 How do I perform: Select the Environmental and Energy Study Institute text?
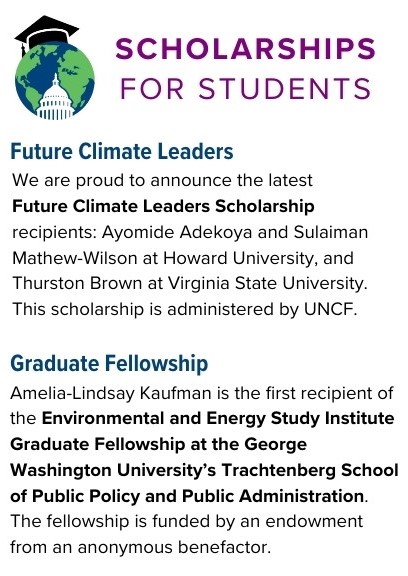(x=218, y=419)
